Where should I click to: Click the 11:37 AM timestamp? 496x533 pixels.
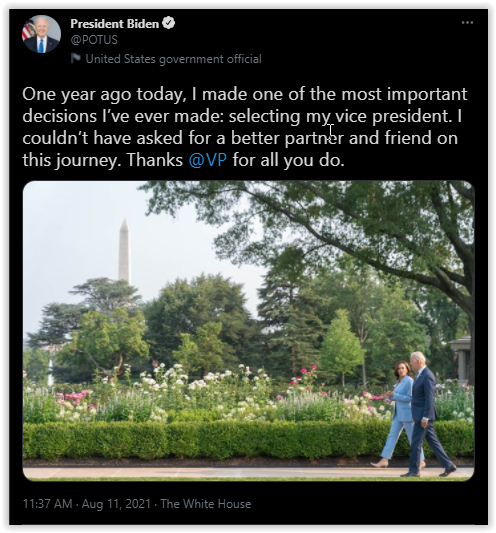(x=47, y=503)
